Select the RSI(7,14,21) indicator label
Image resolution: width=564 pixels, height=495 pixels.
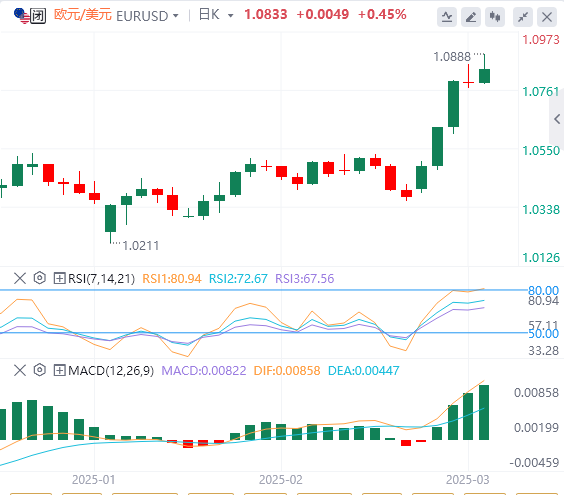(x=101, y=278)
